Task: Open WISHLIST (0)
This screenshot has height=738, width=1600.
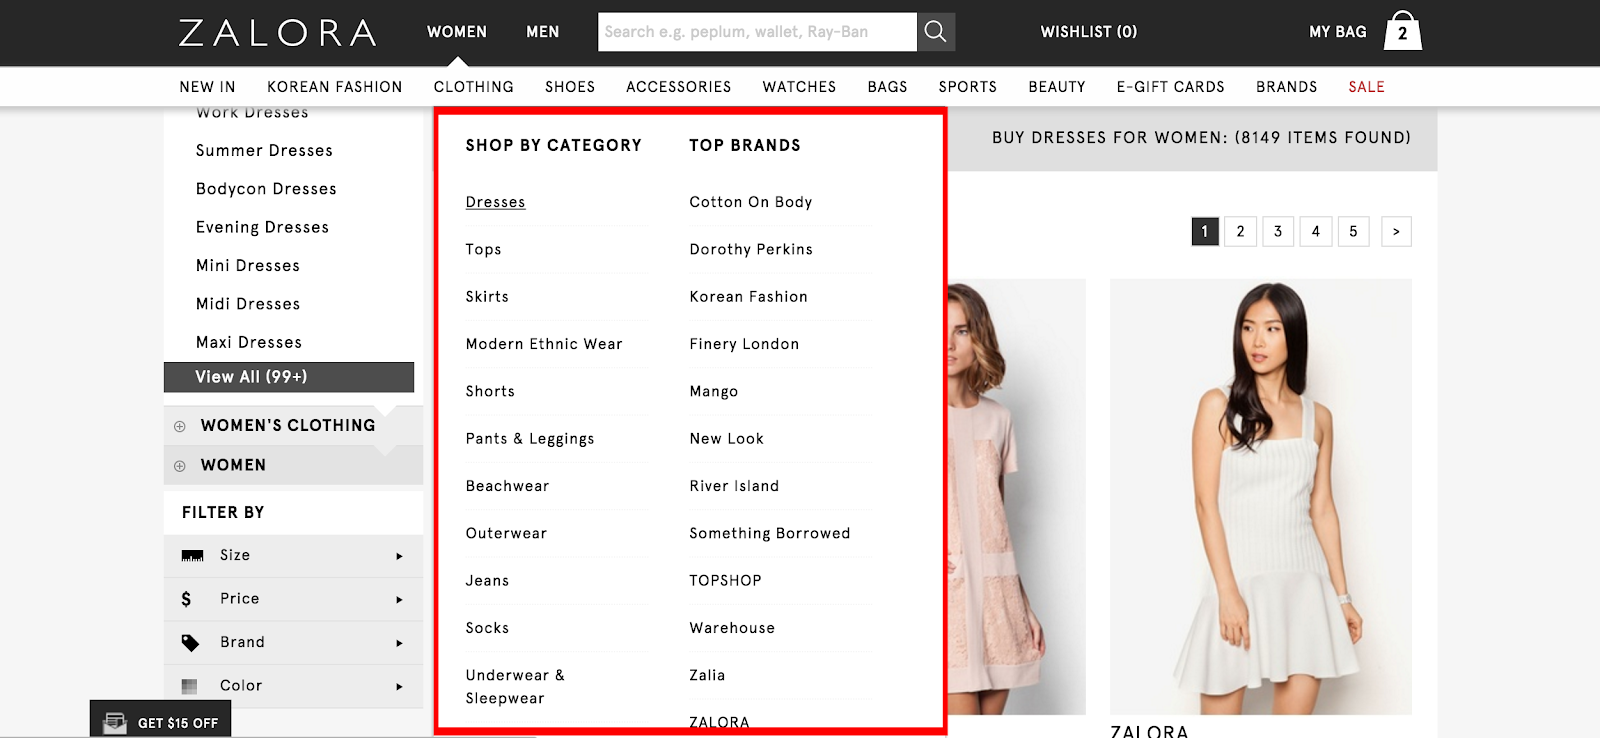Action: (1089, 32)
